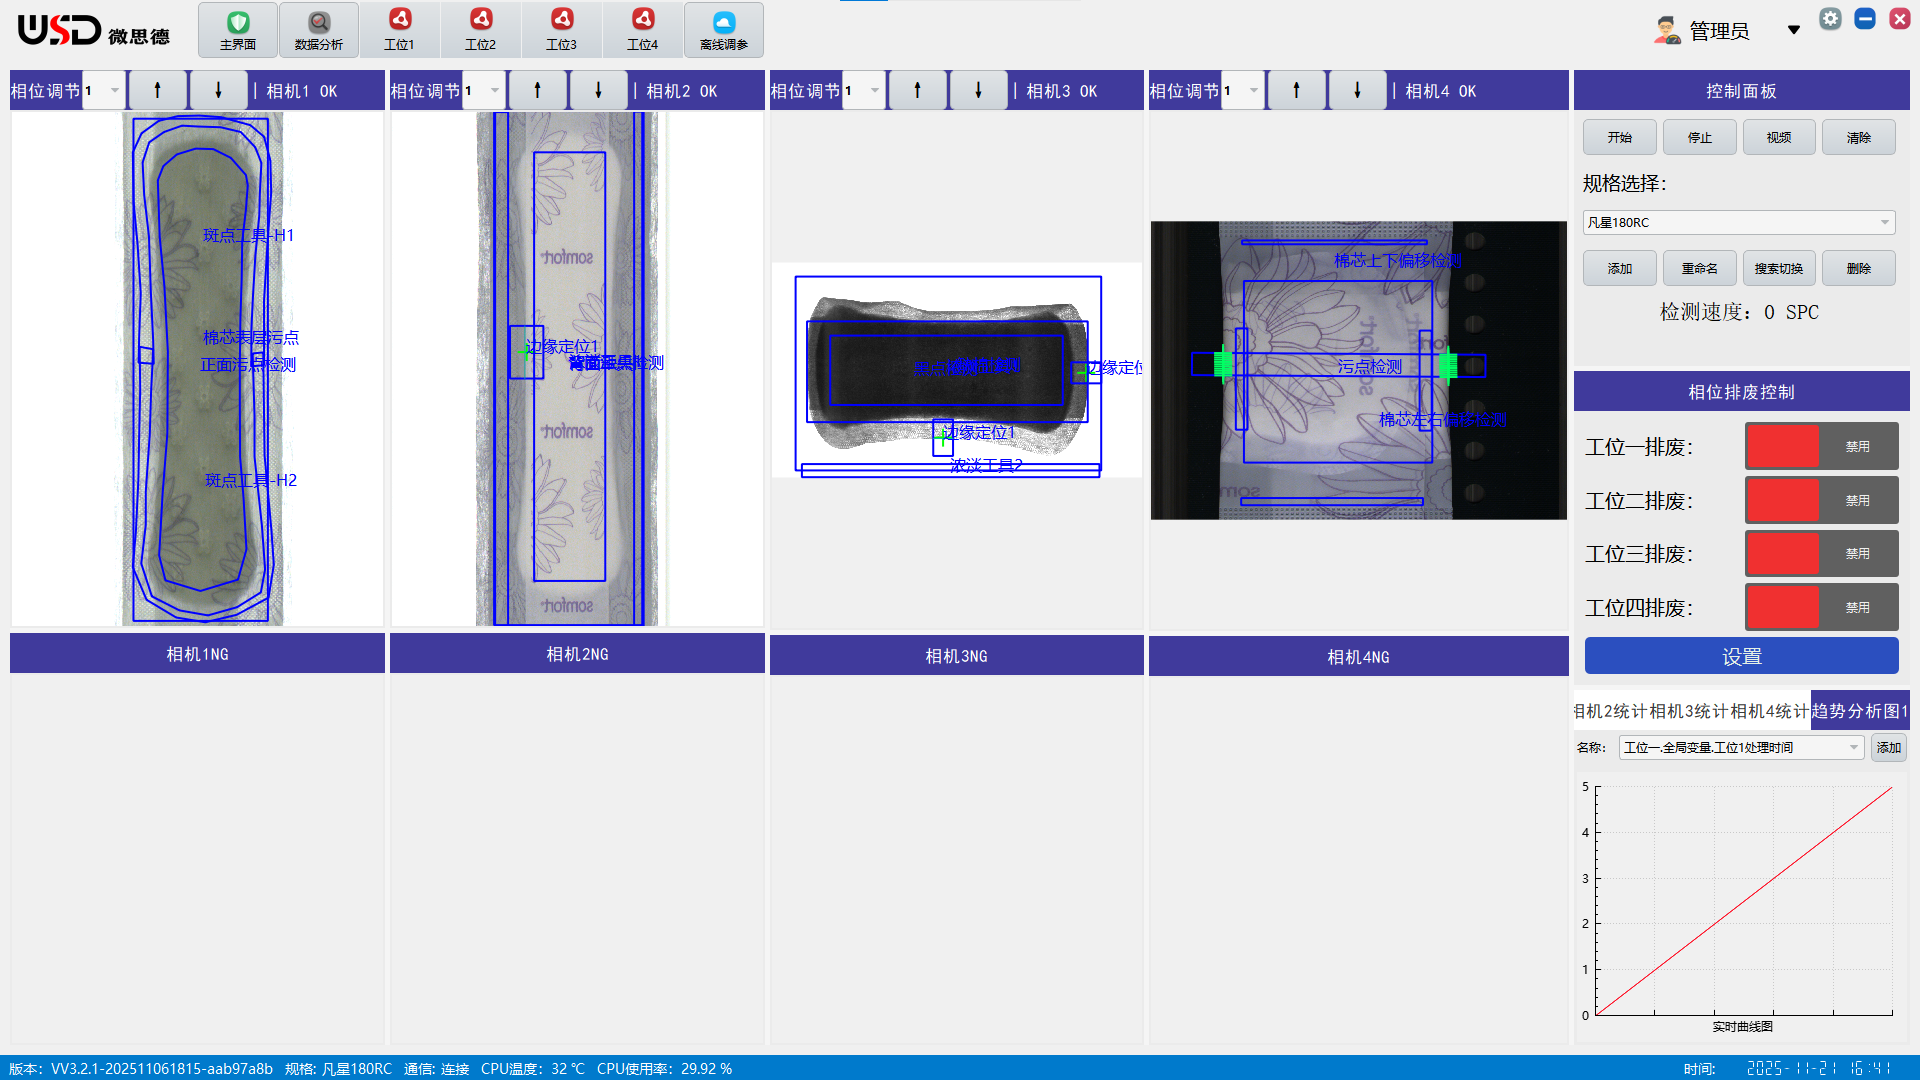Viewport: 1920px width, 1080px height.
Task: Click the 开始 start button
Action: click(x=1620, y=138)
